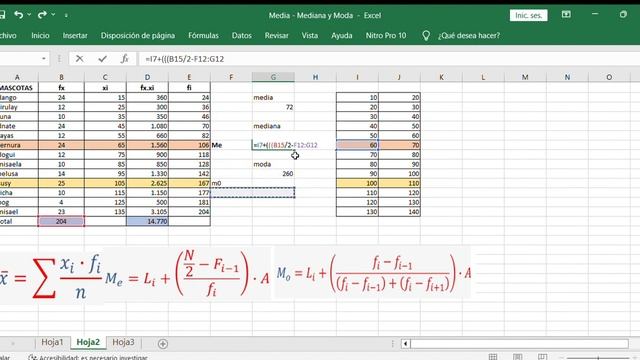
Task: Click the orange highlighted cell with 60
Action: pos(357,145)
